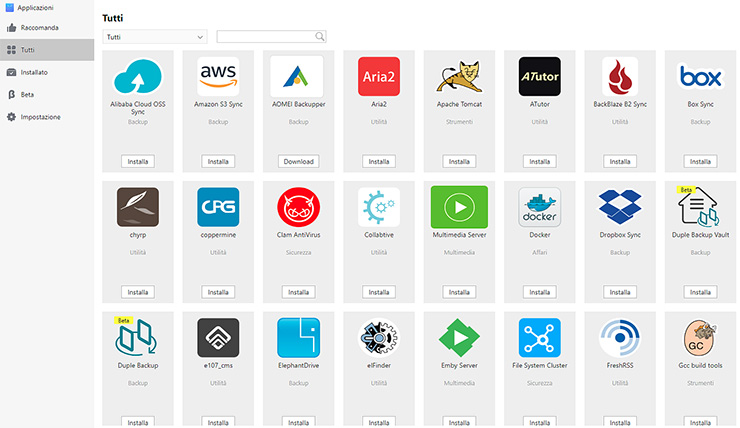This screenshot has width=740, height=428.
Task: Click the Amazon S3 Sync app icon
Action: (x=218, y=76)
